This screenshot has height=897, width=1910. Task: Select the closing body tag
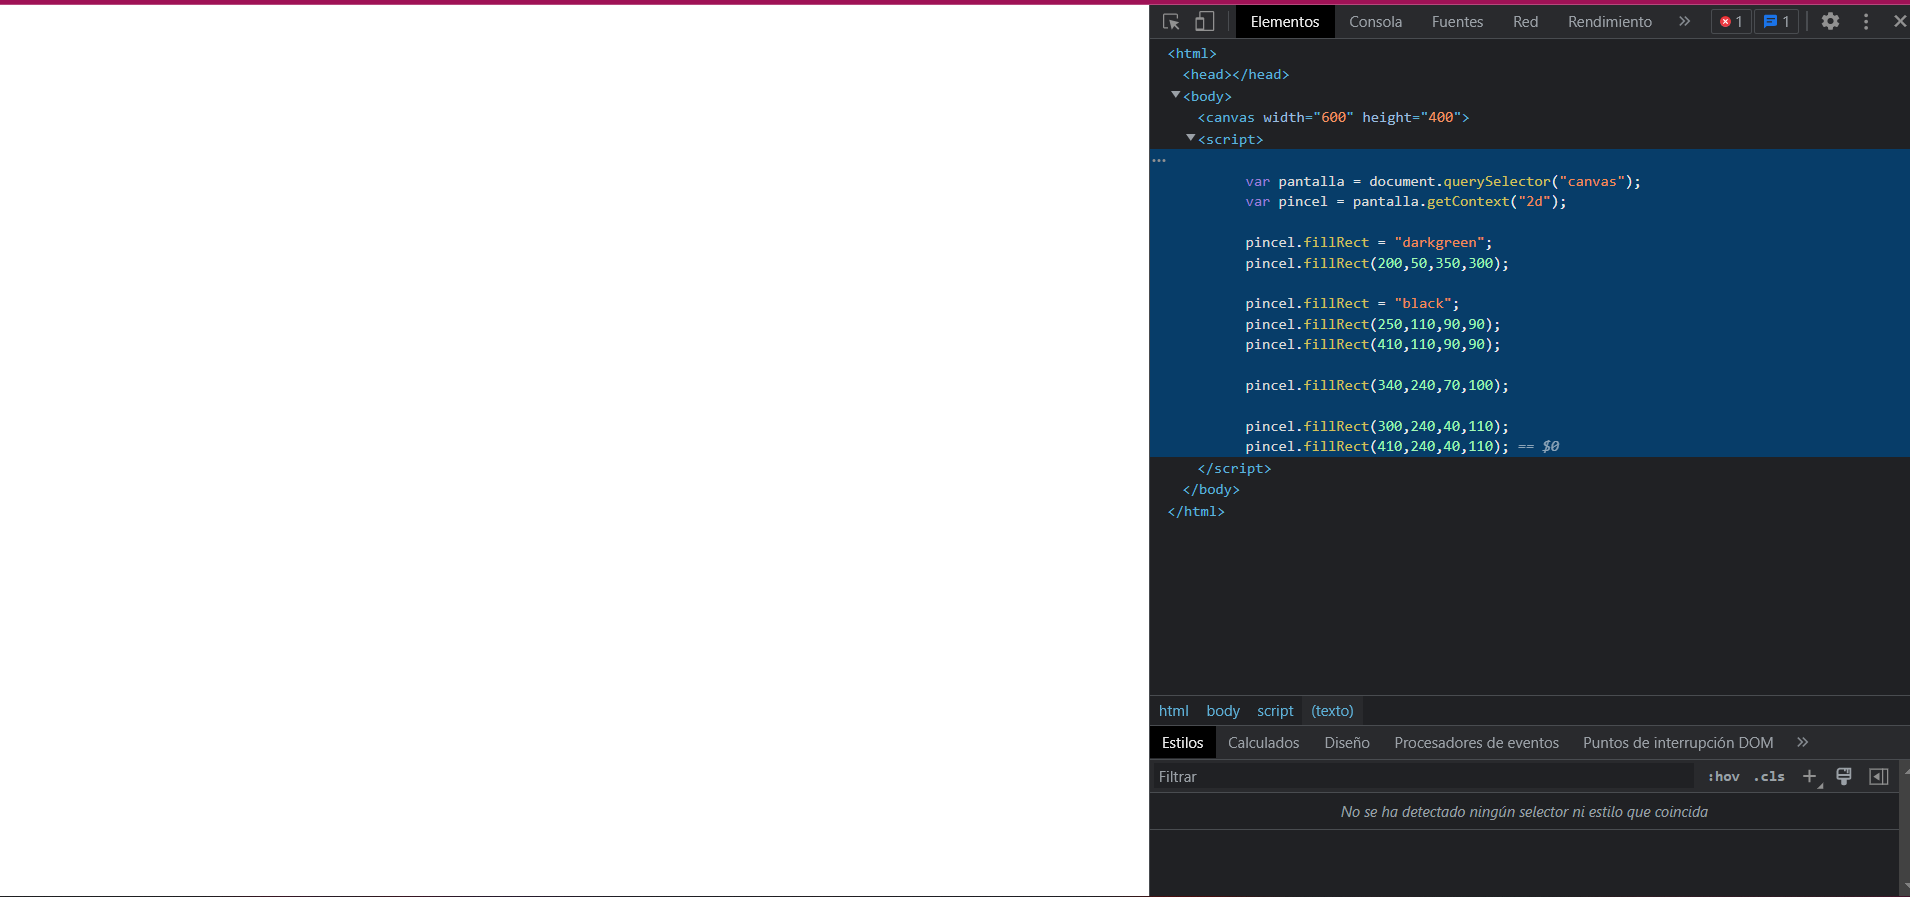point(1211,489)
